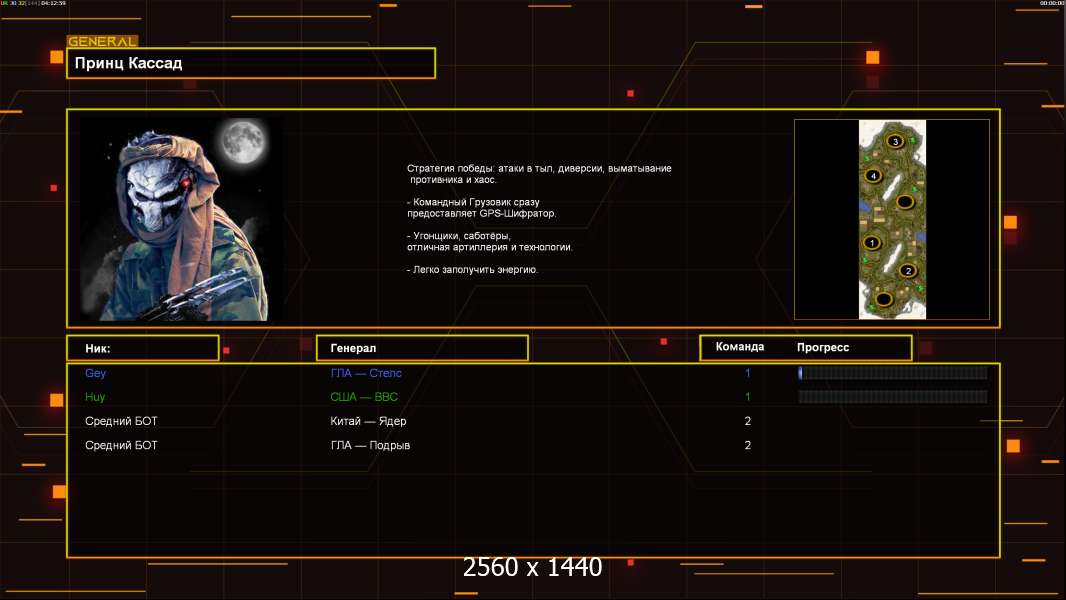This screenshot has height=600, width=1066.
Task: Click start position 4 on map
Action: tap(873, 176)
